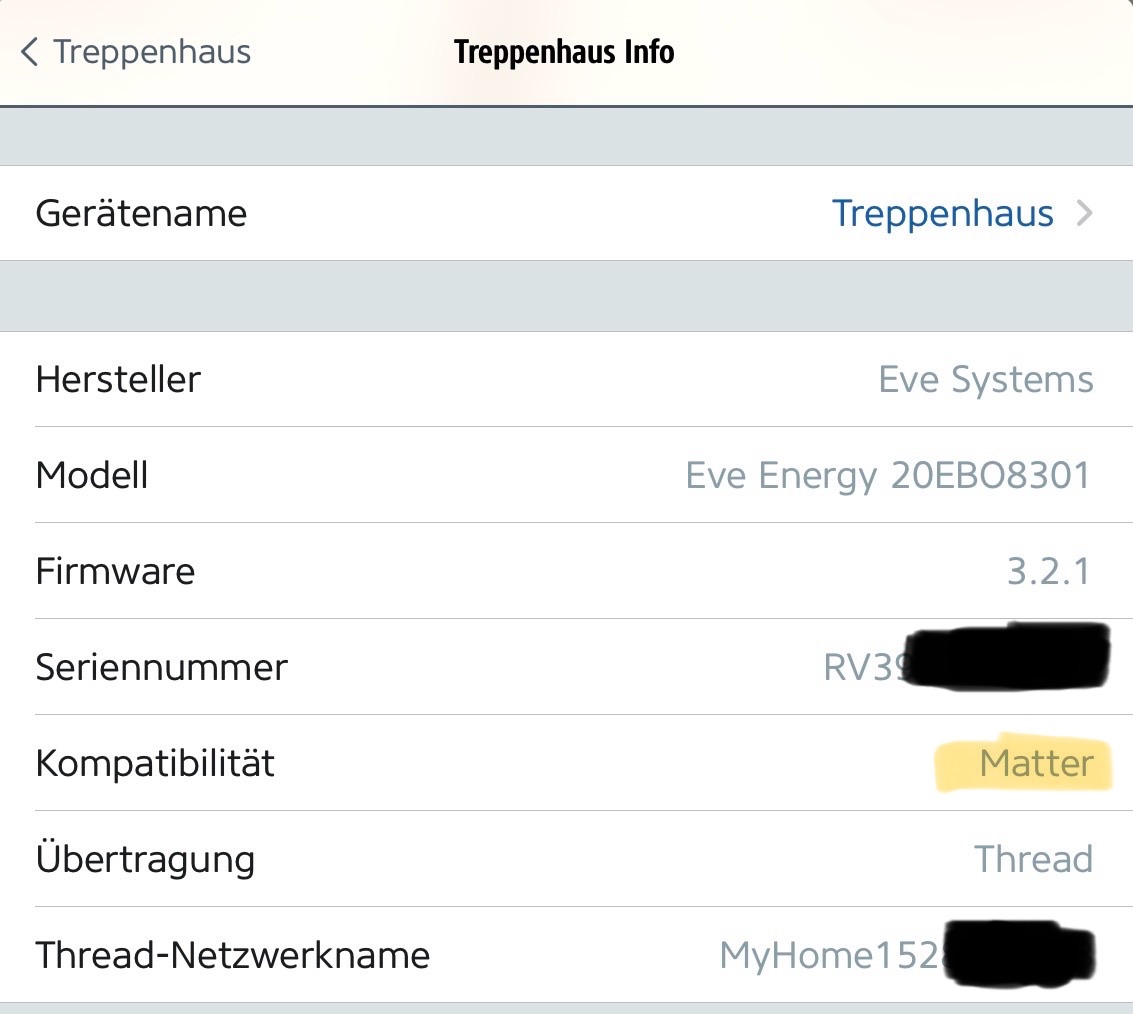Screen dimensions: 1133x1014
Task: Tap the Treppenhaus Info title
Action: 564,52
